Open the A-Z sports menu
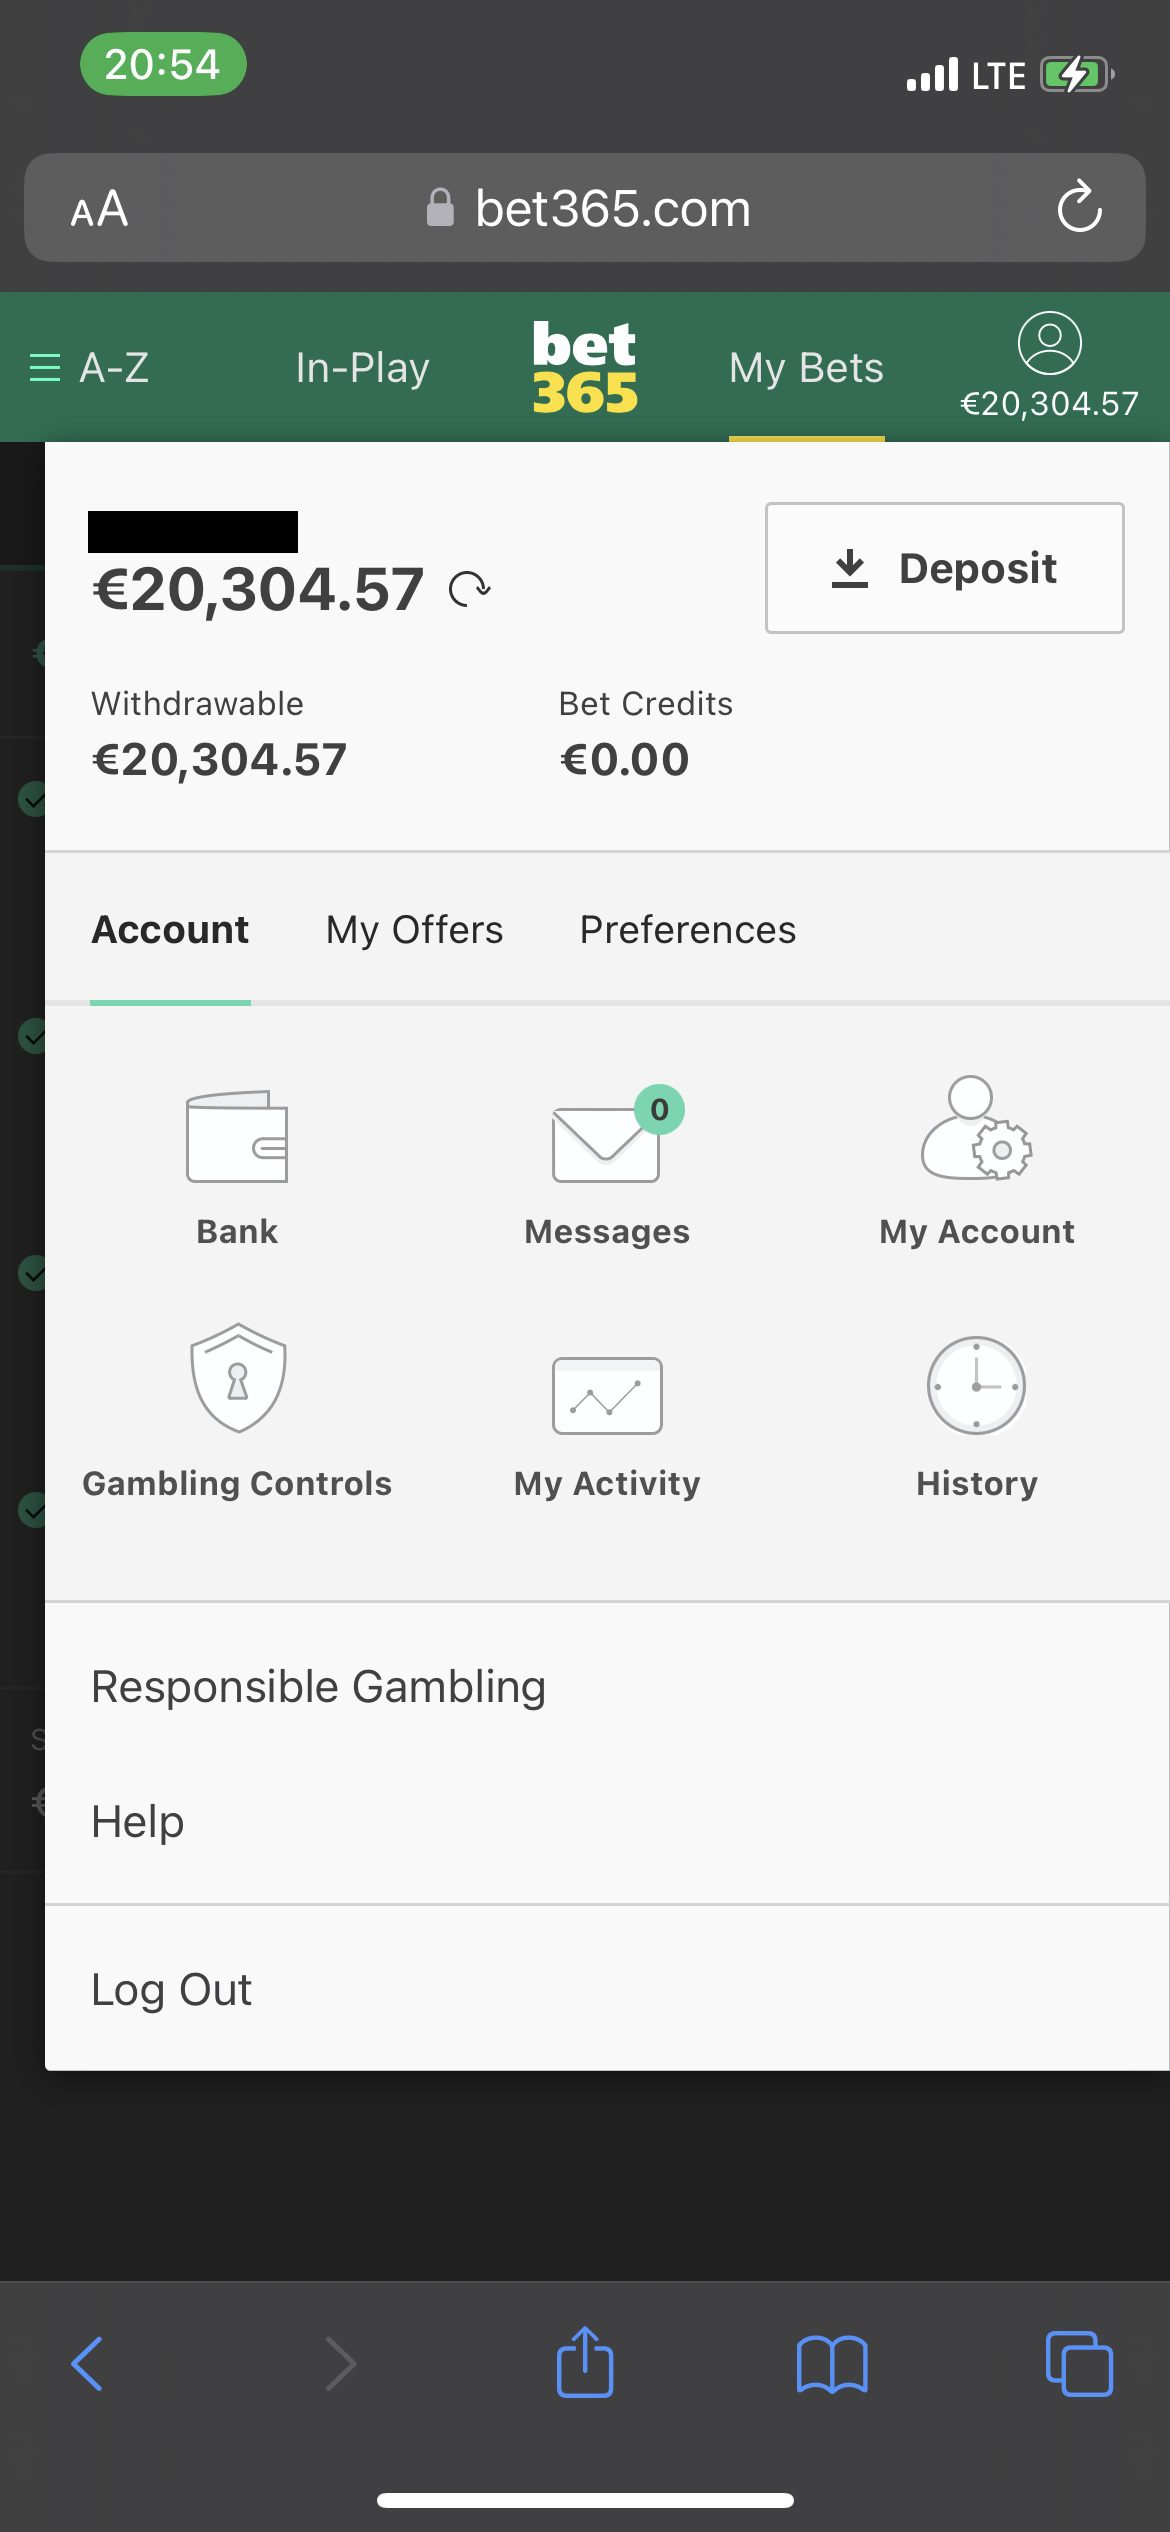 click(90, 368)
